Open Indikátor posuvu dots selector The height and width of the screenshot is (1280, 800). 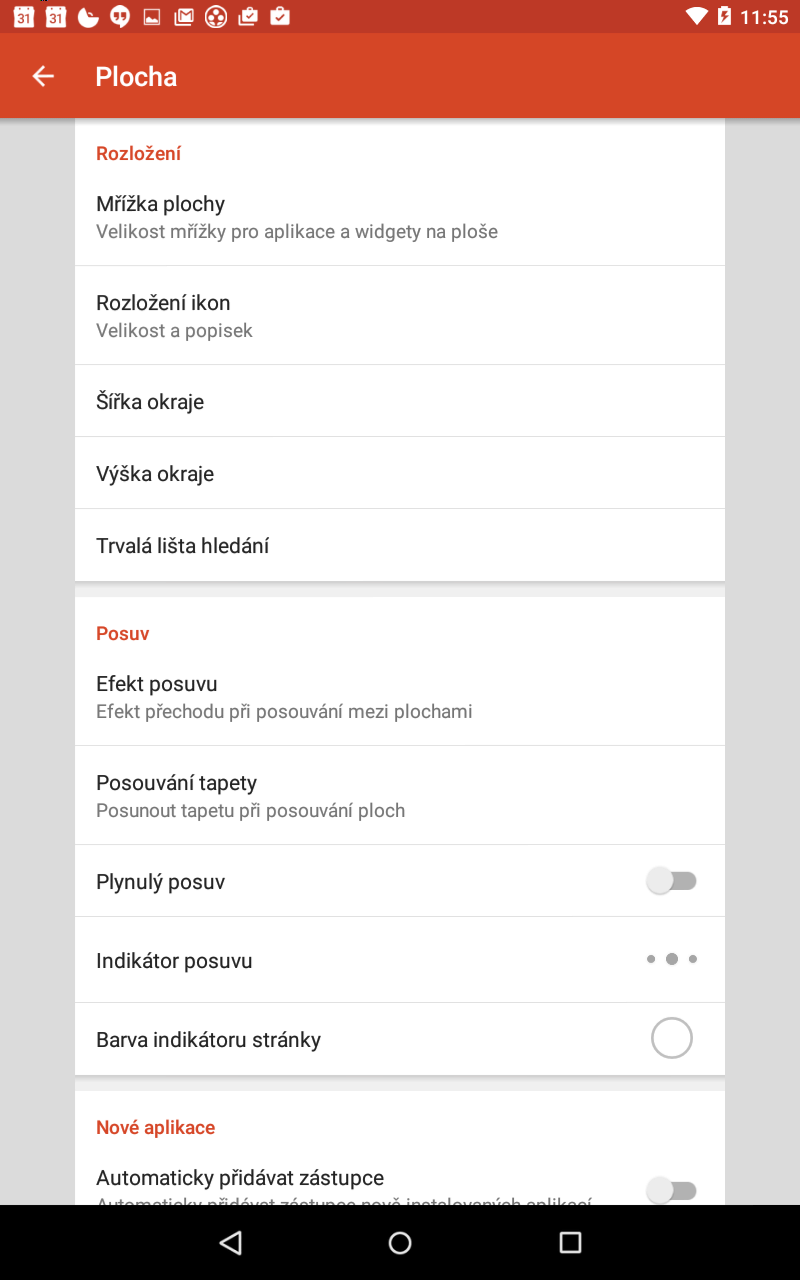click(671, 959)
